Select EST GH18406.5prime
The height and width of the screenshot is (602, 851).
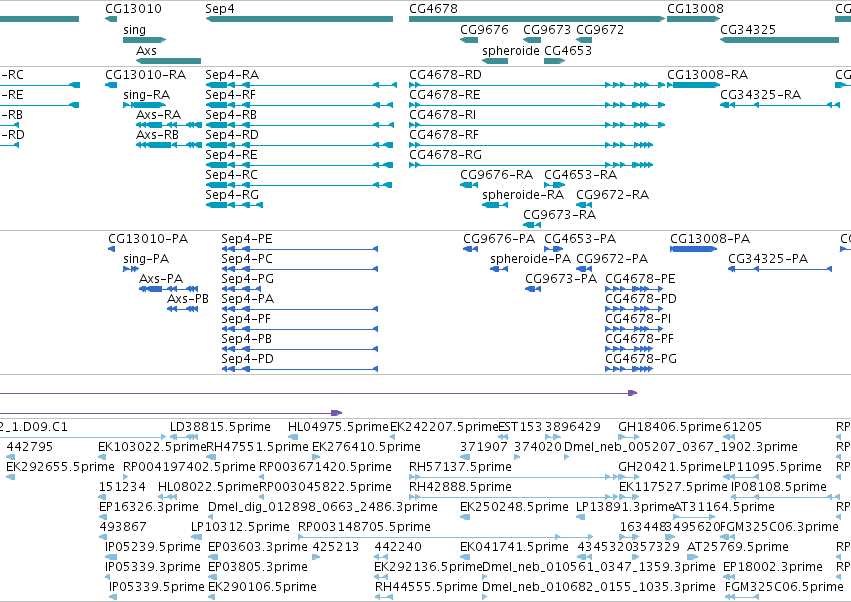(670, 427)
